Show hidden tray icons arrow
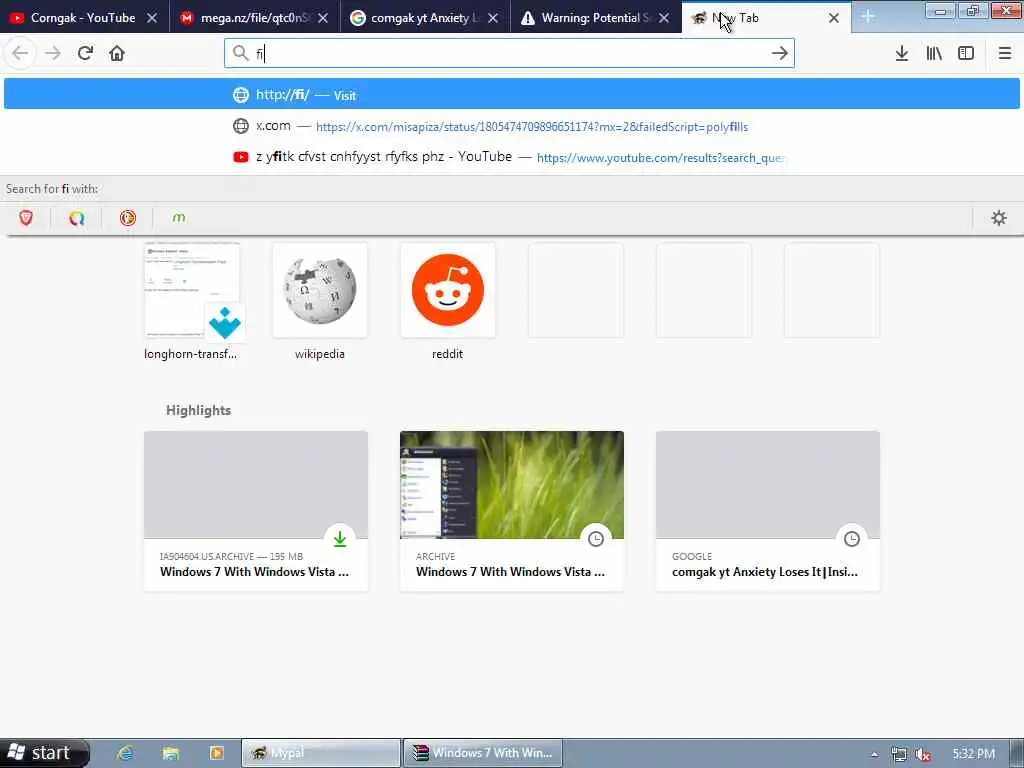 [x=874, y=754]
